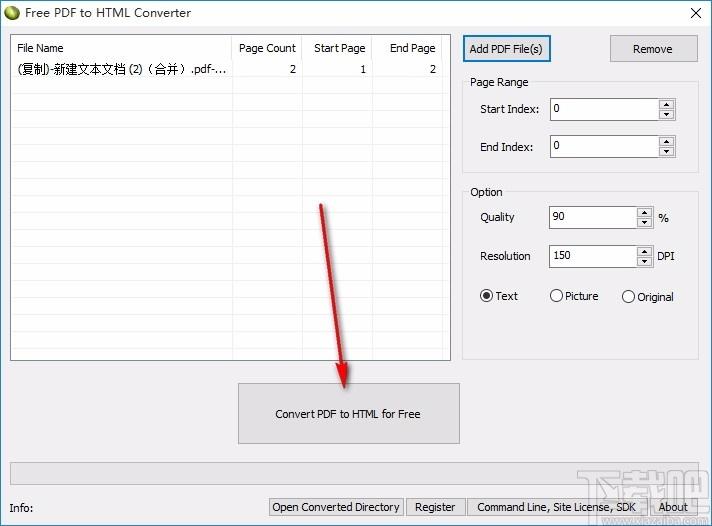712x526 pixels.
Task: Decrease End Index with down arrow
Action: [x=667, y=152]
